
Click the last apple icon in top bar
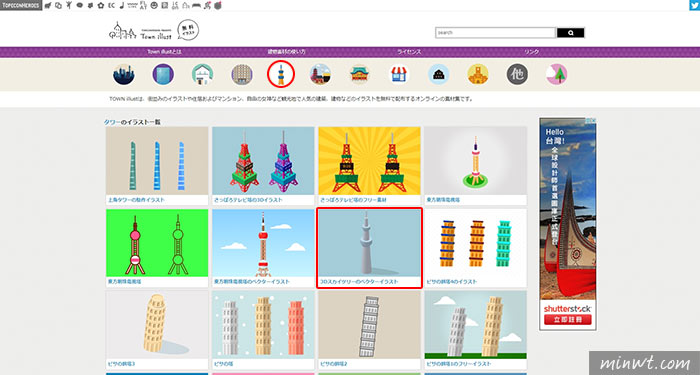[x=218, y=5]
